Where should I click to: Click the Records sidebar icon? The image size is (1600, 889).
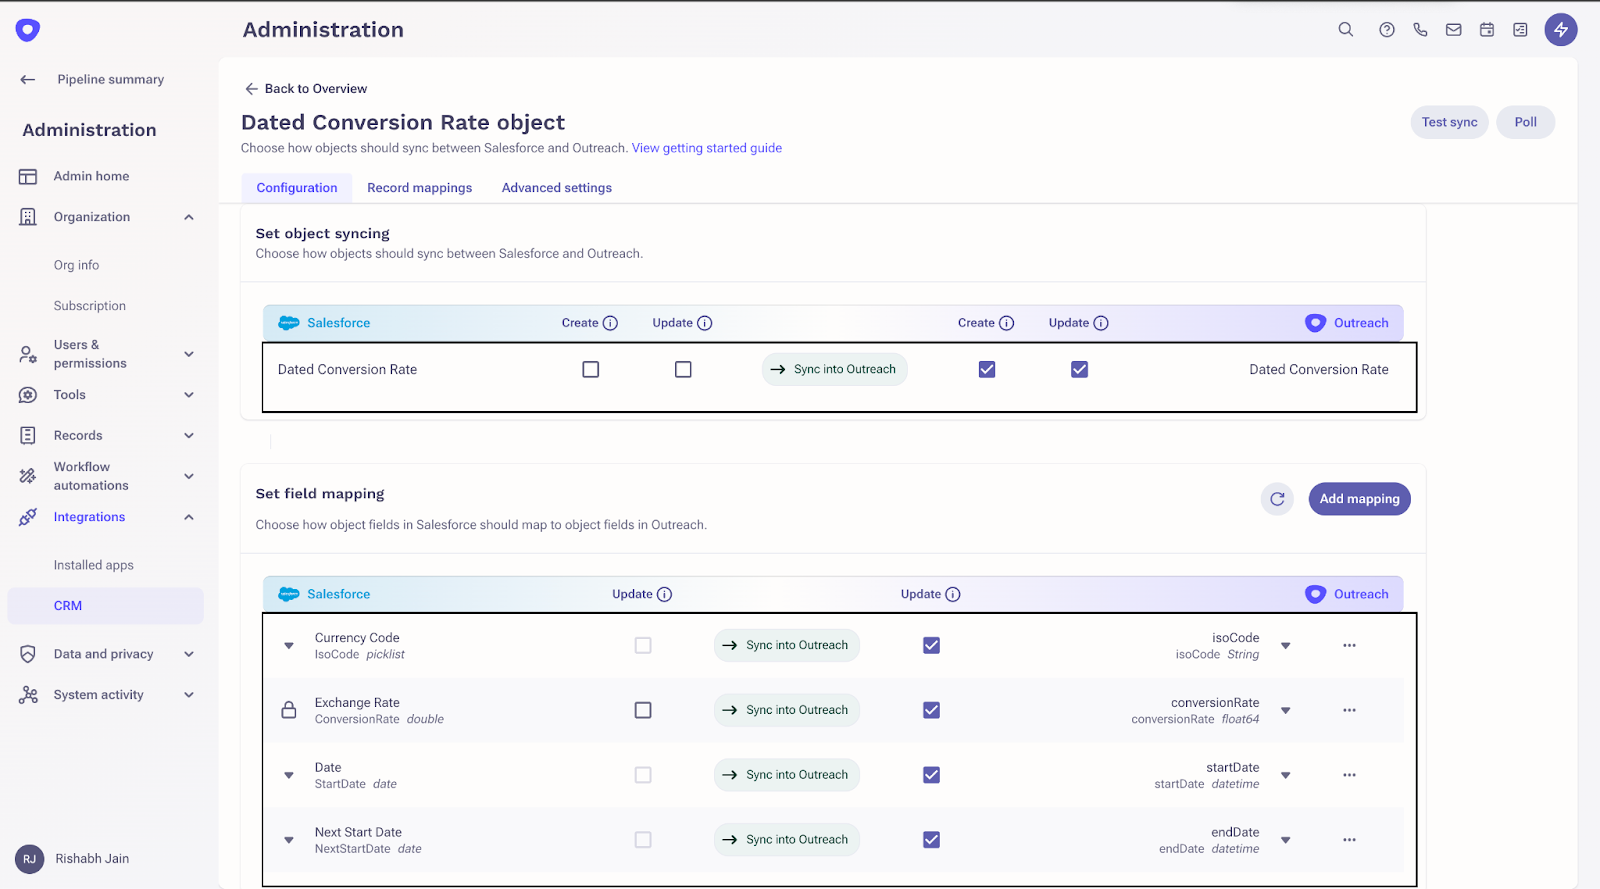pyautogui.click(x=28, y=436)
